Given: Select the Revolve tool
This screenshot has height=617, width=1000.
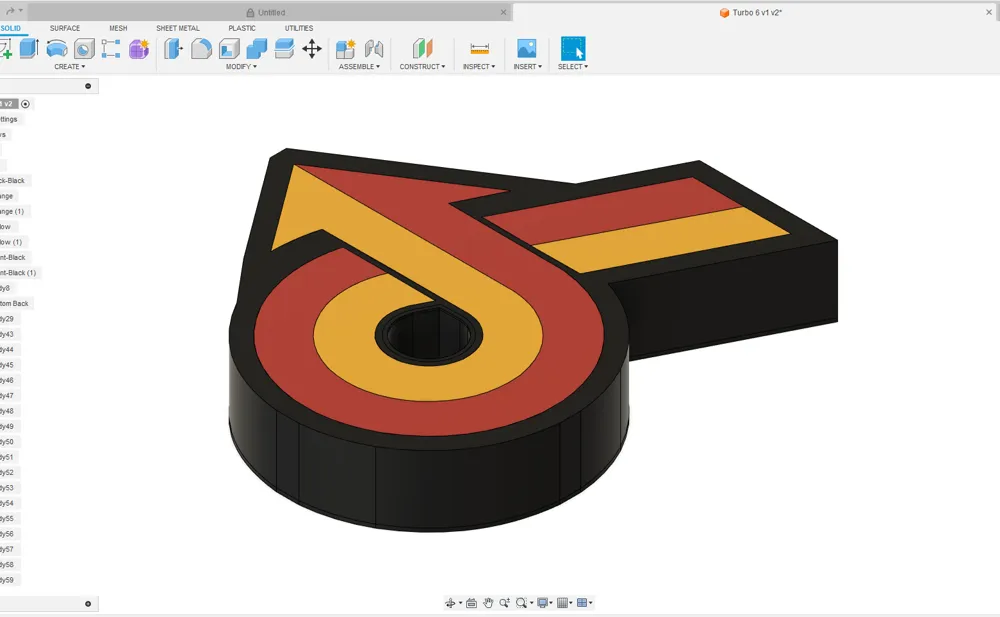Looking at the screenshot, I should click(57, 48).
